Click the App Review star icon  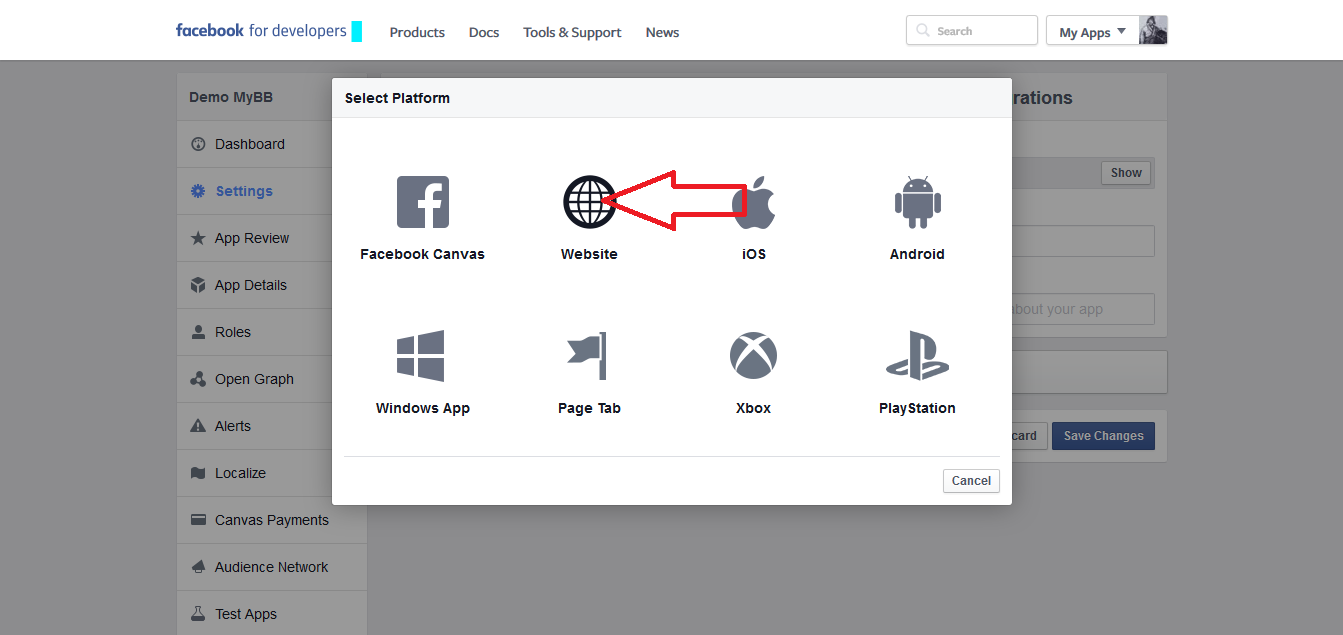point(198,238)
